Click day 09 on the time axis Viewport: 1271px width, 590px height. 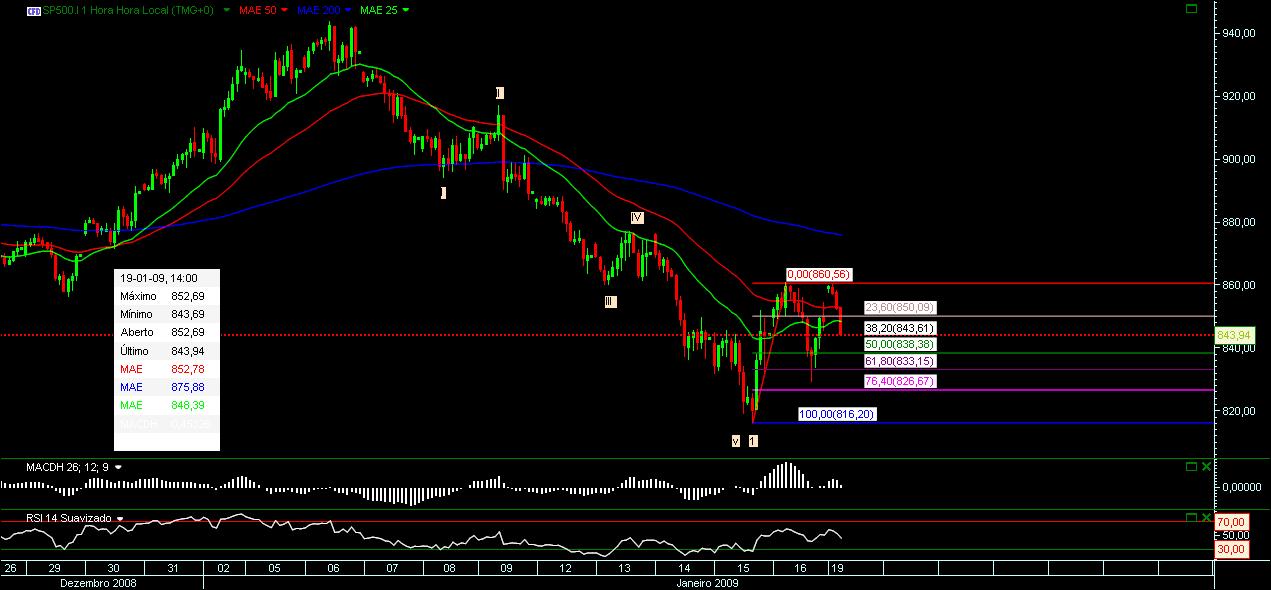[x=506, y=568]
